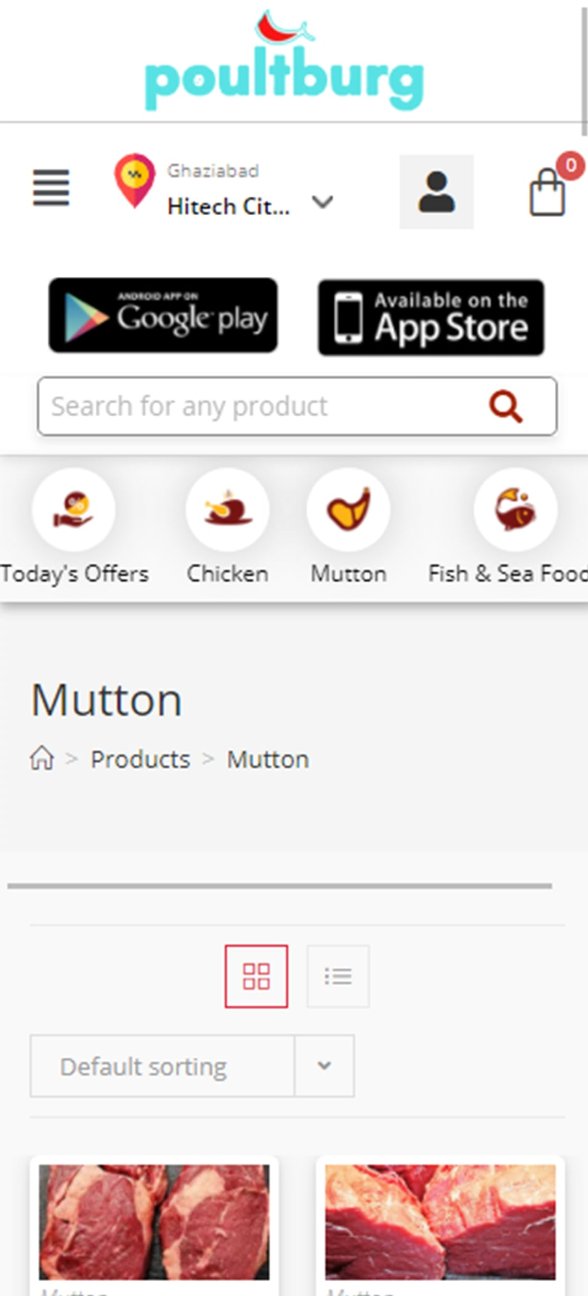The width and height of the screenshot is (588, 1296).
Task: Open the Mutton category tab
Action: click(348, 528)
